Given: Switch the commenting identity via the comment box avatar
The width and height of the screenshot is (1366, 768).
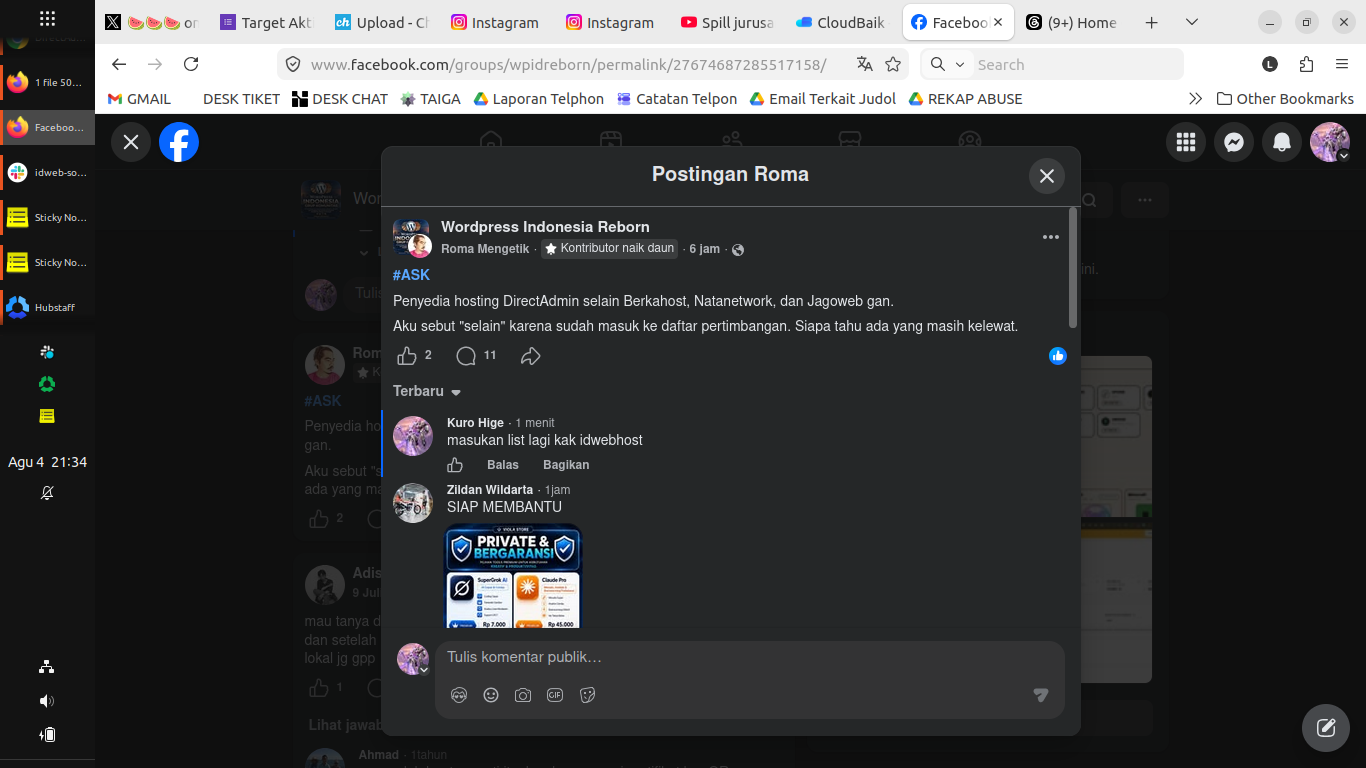Looking at the screenshot, I should tap(413, 659).
